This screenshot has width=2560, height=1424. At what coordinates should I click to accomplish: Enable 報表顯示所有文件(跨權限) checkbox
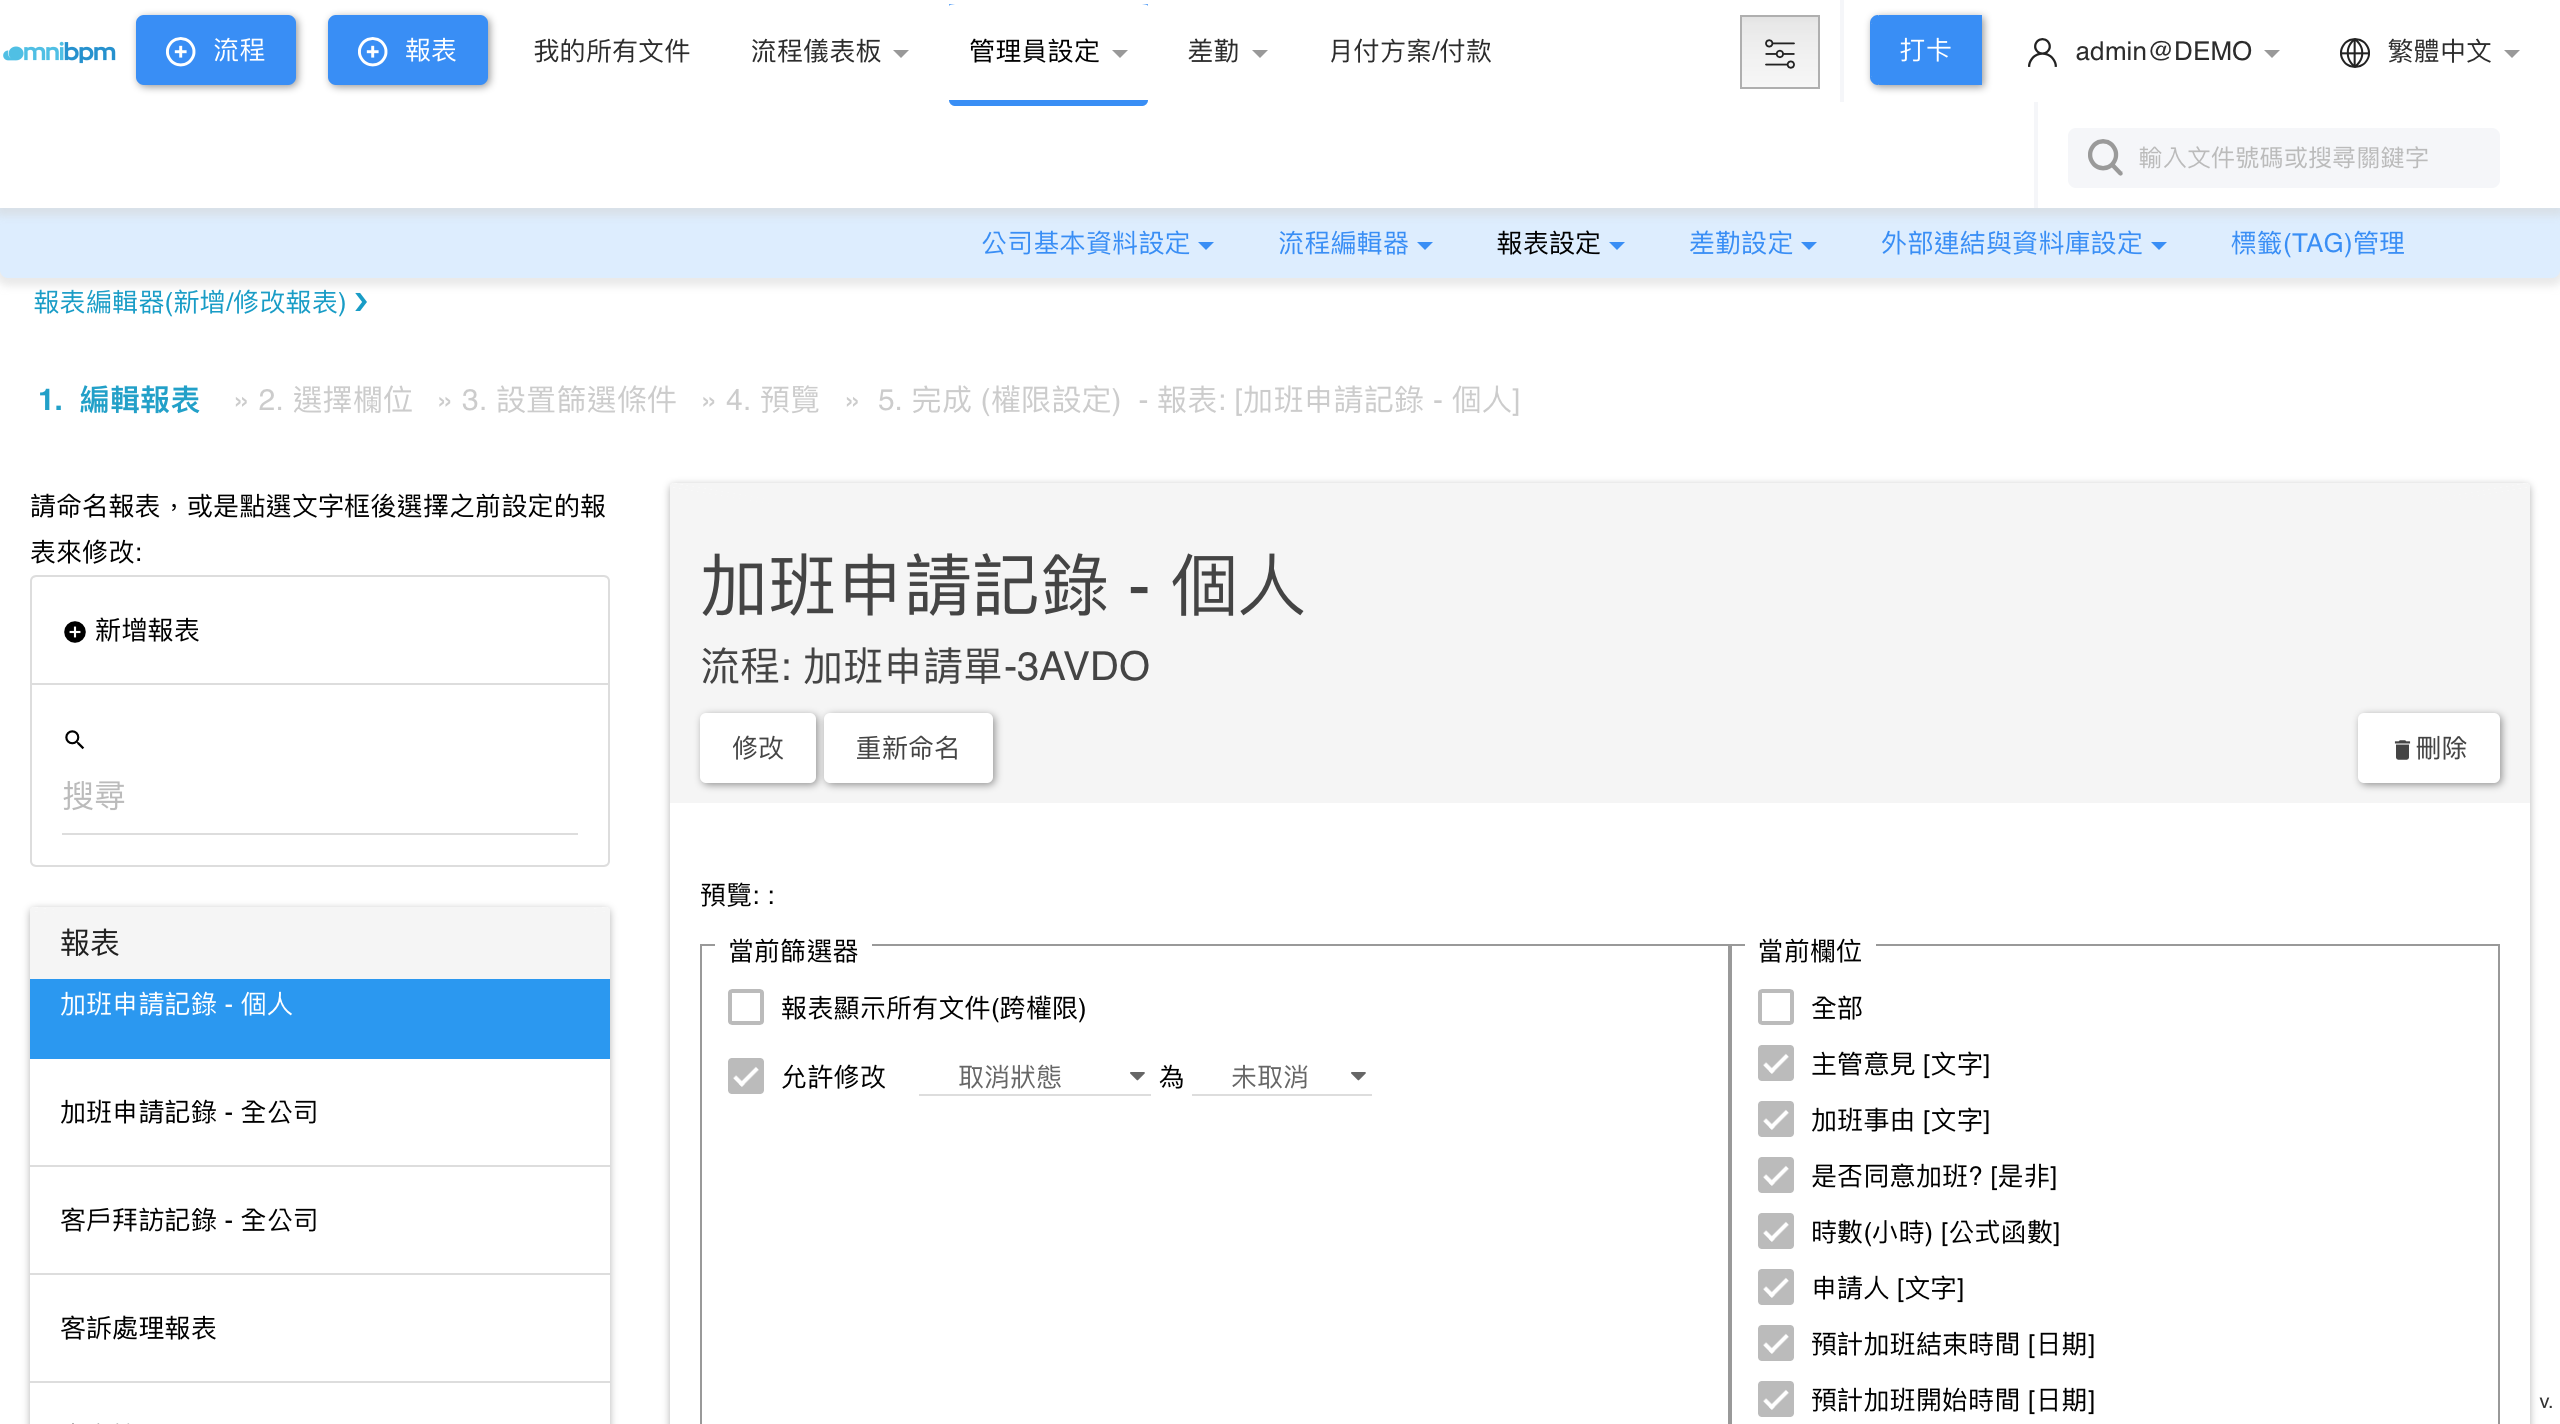746,1008
